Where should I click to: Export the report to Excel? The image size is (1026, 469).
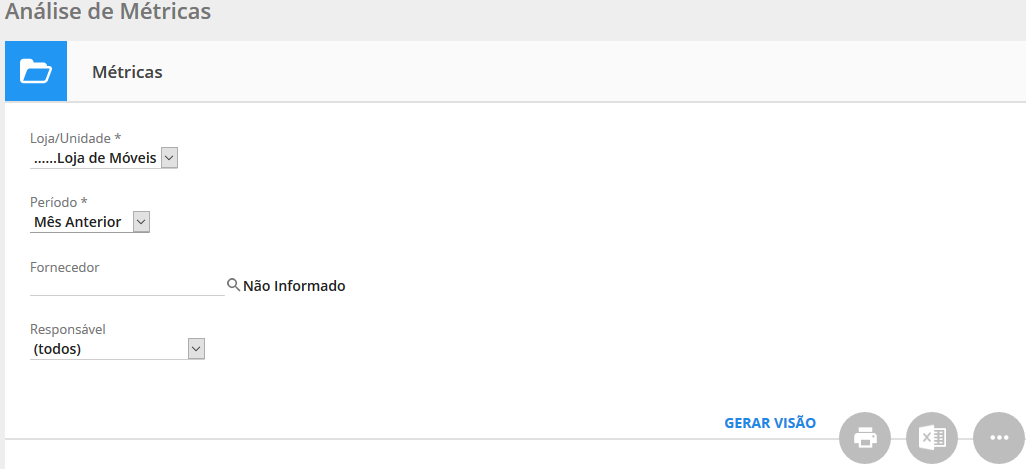932,438
